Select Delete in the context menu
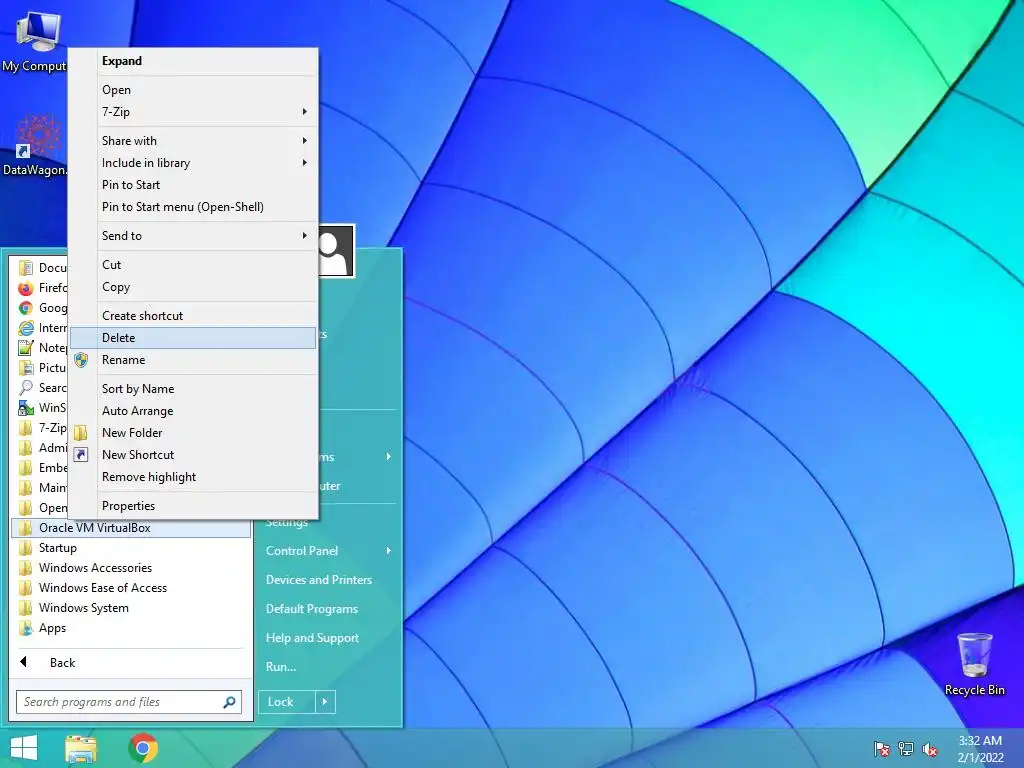The width and height of the screenshot is (1024, 768). pyautogui.click(x=193, y=338)
